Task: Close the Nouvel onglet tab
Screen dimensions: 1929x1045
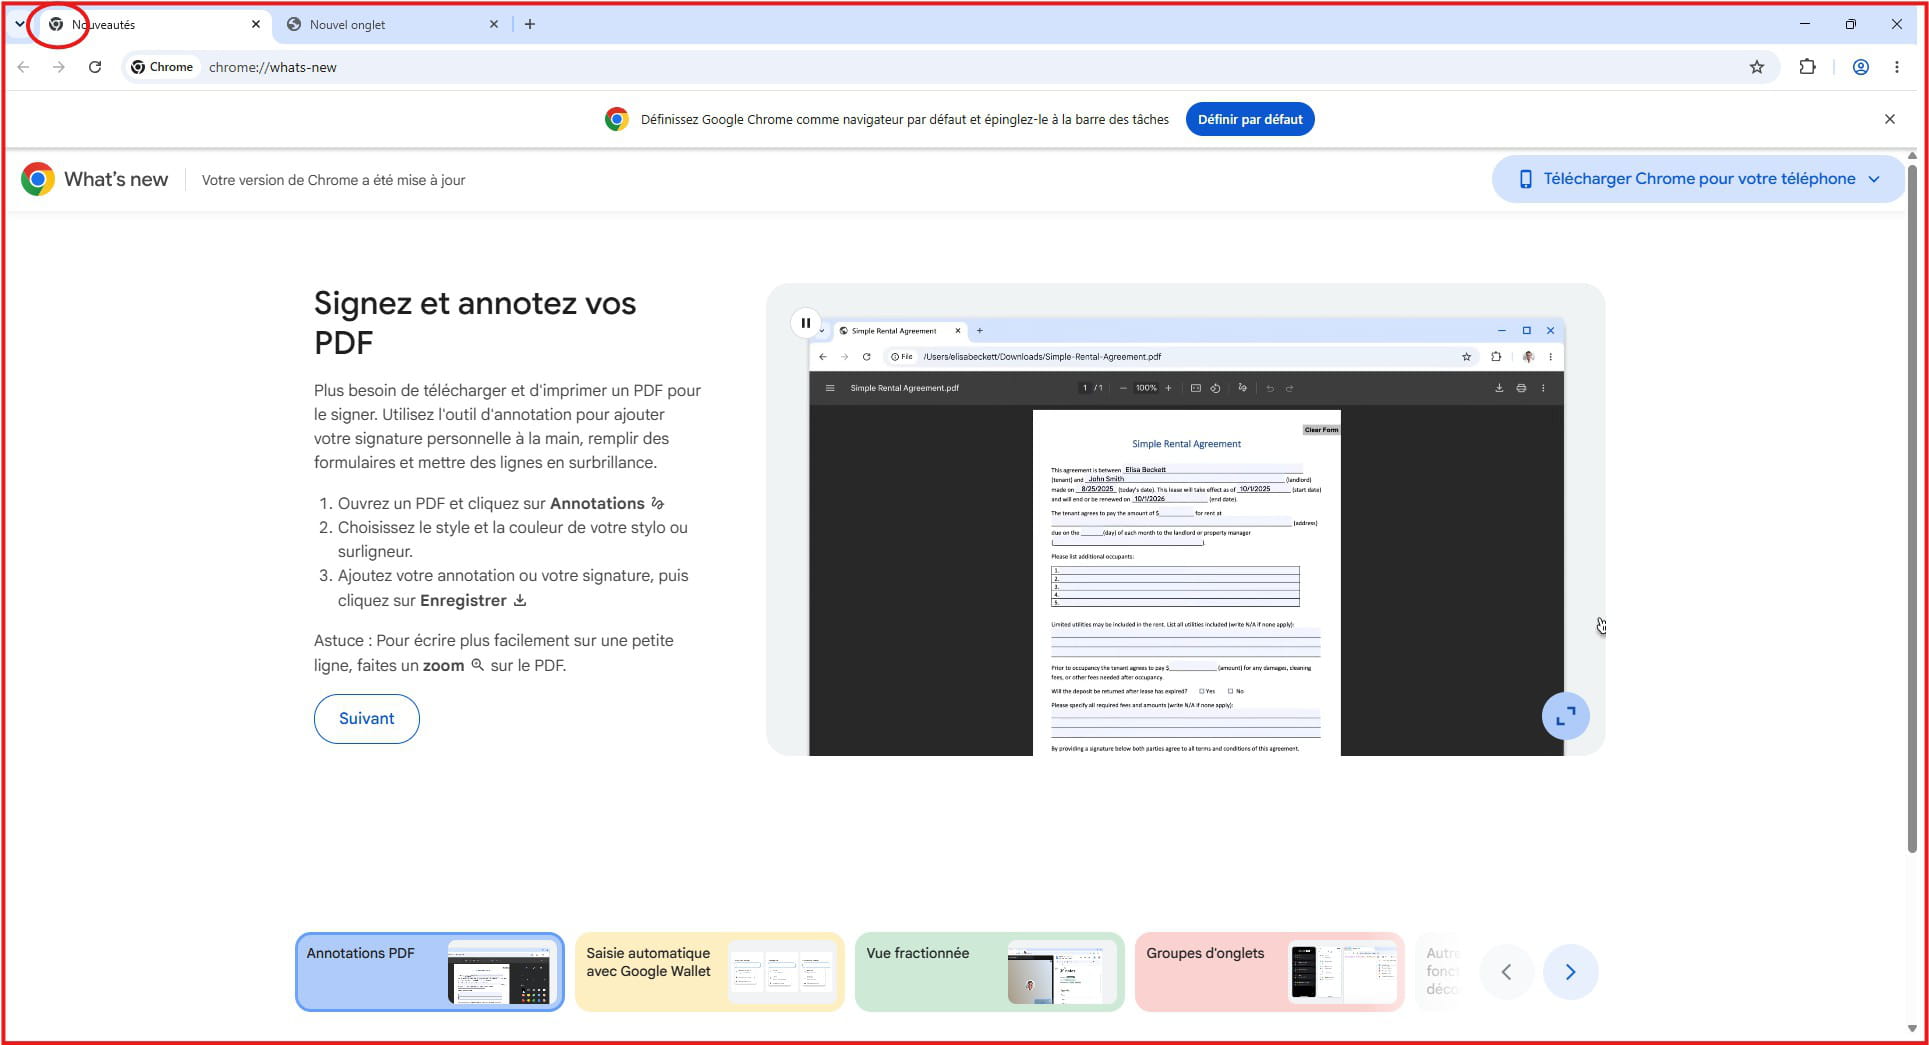Action: 494,24
